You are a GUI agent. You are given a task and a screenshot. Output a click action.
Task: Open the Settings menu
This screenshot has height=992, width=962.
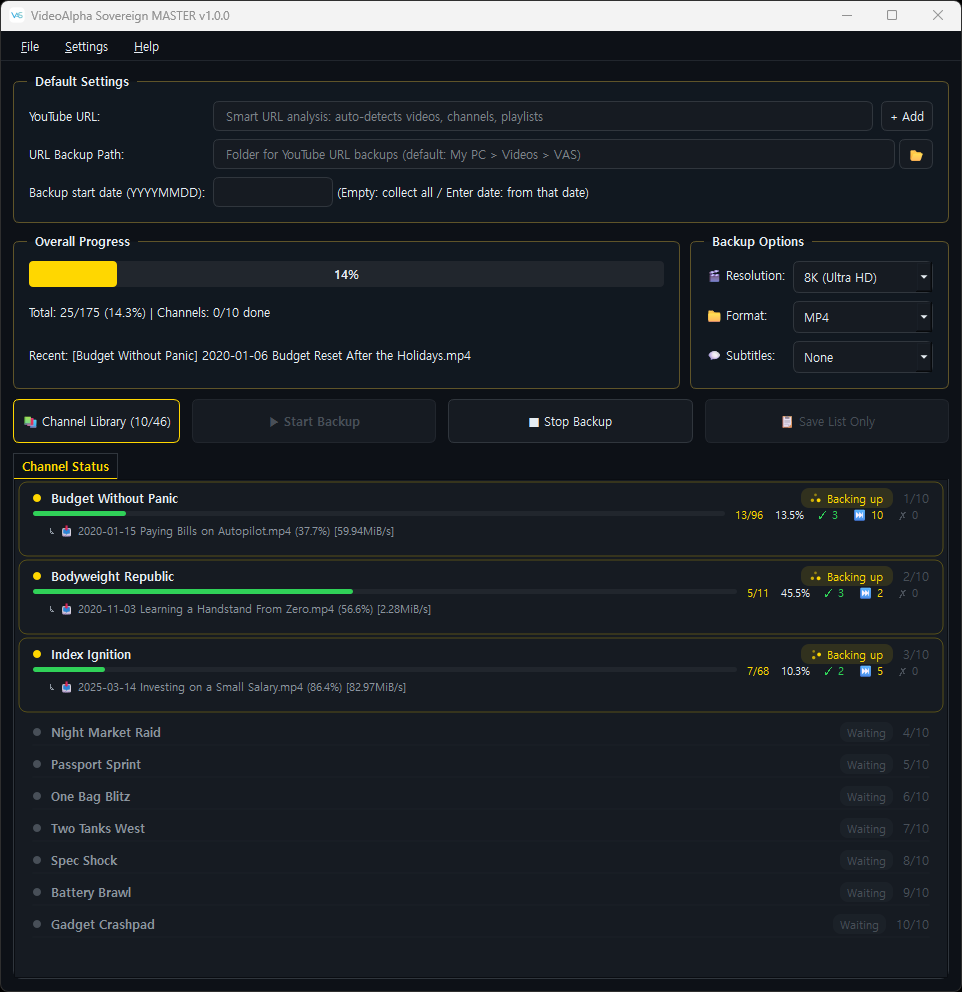tap(86, 47)
